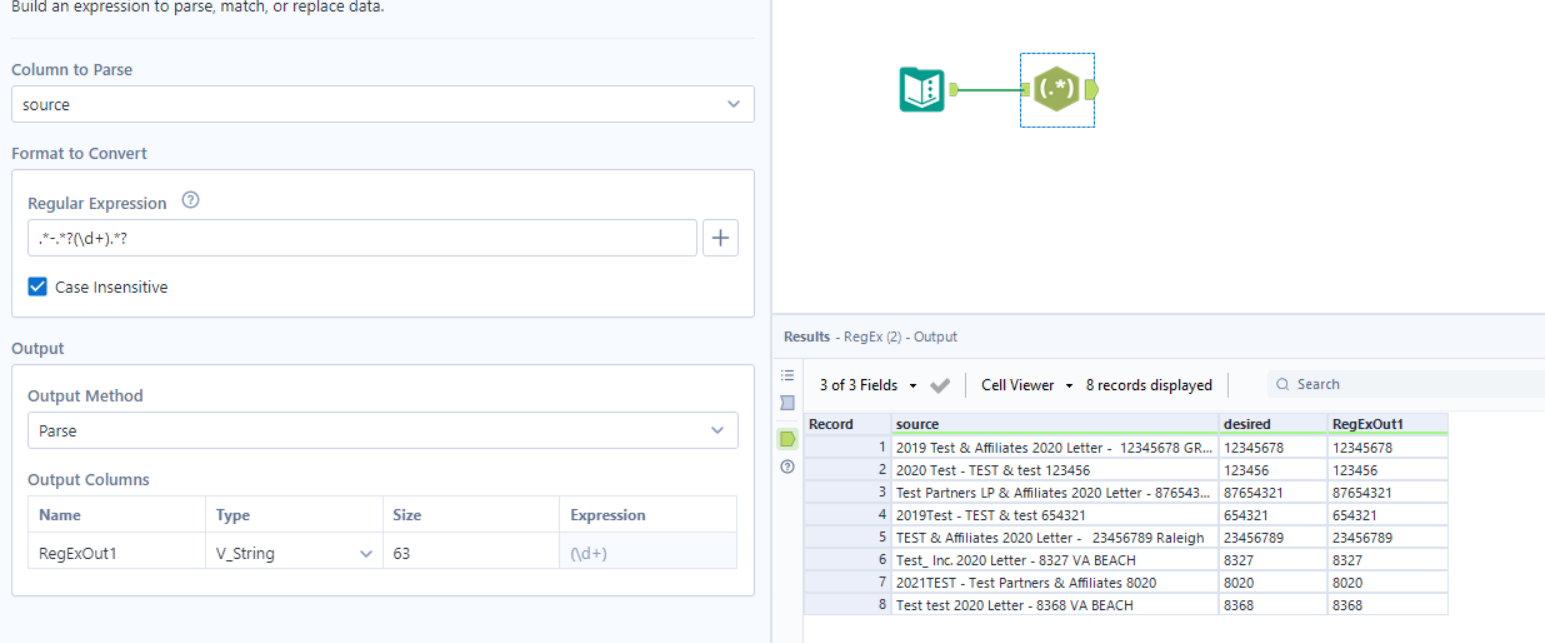Click the metadata icon in results sidebar
1545x643 pixels.
tap(787, 403)
